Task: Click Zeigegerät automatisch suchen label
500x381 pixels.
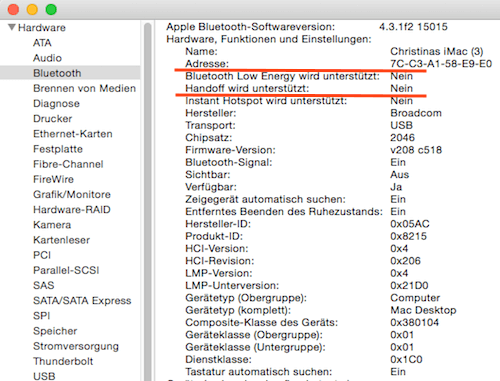Action: tap(265, 199)
